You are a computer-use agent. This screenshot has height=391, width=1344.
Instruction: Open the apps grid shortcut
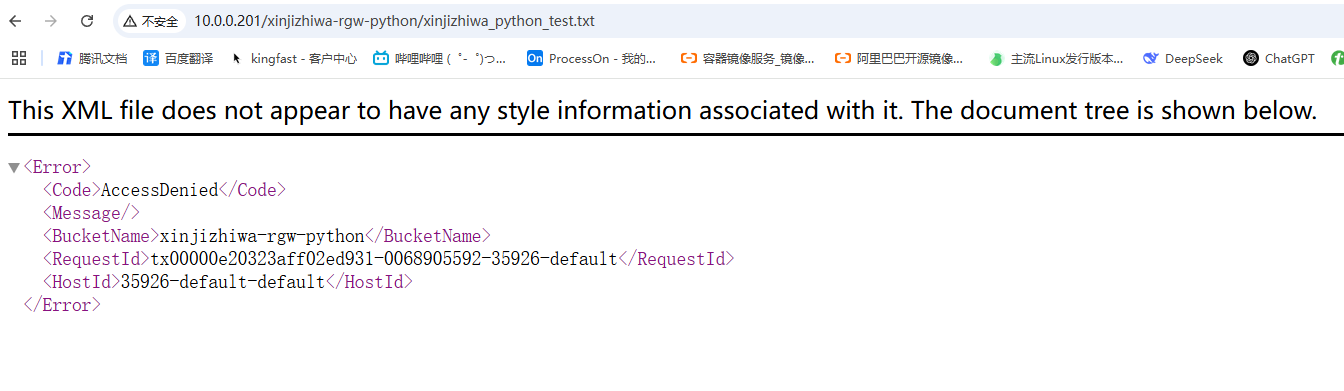pyautogui.click(x=19, y=58)
